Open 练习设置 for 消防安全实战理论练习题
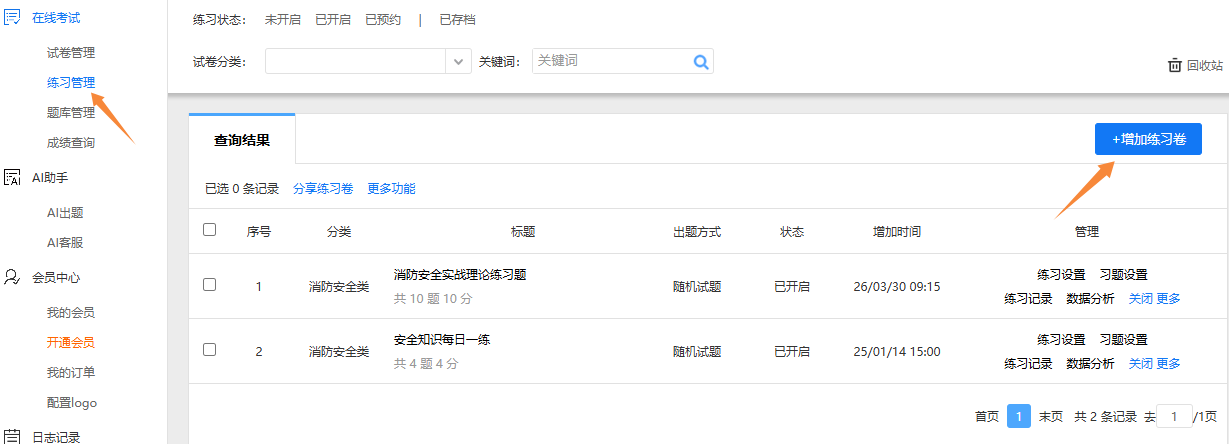Screen dimensions: 1229x444 pos(1061,274)
